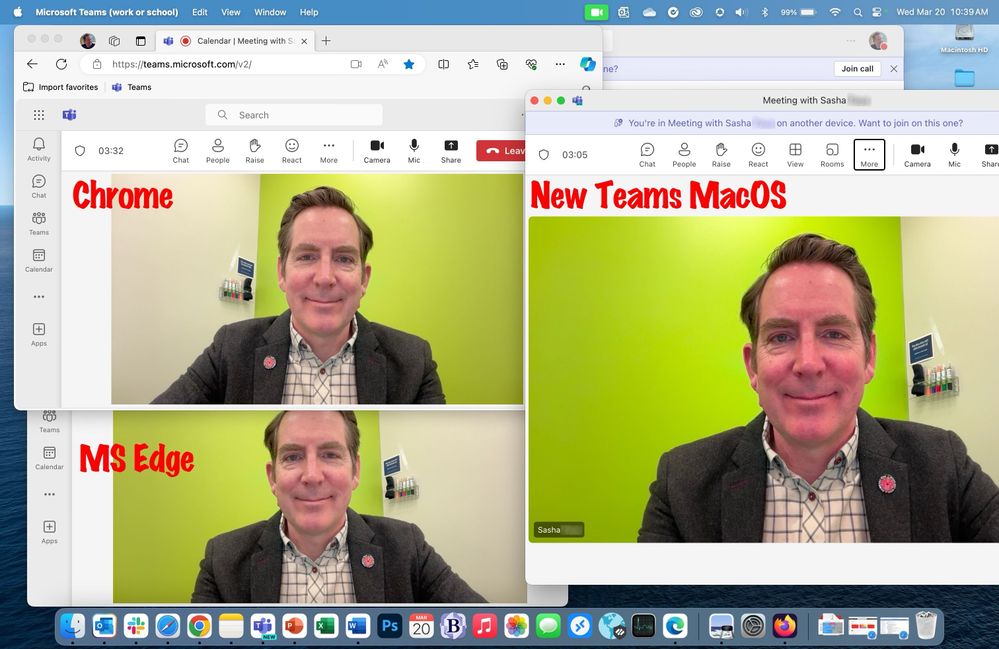Open React emoji in browser meeting toolbar

[292, 152]
